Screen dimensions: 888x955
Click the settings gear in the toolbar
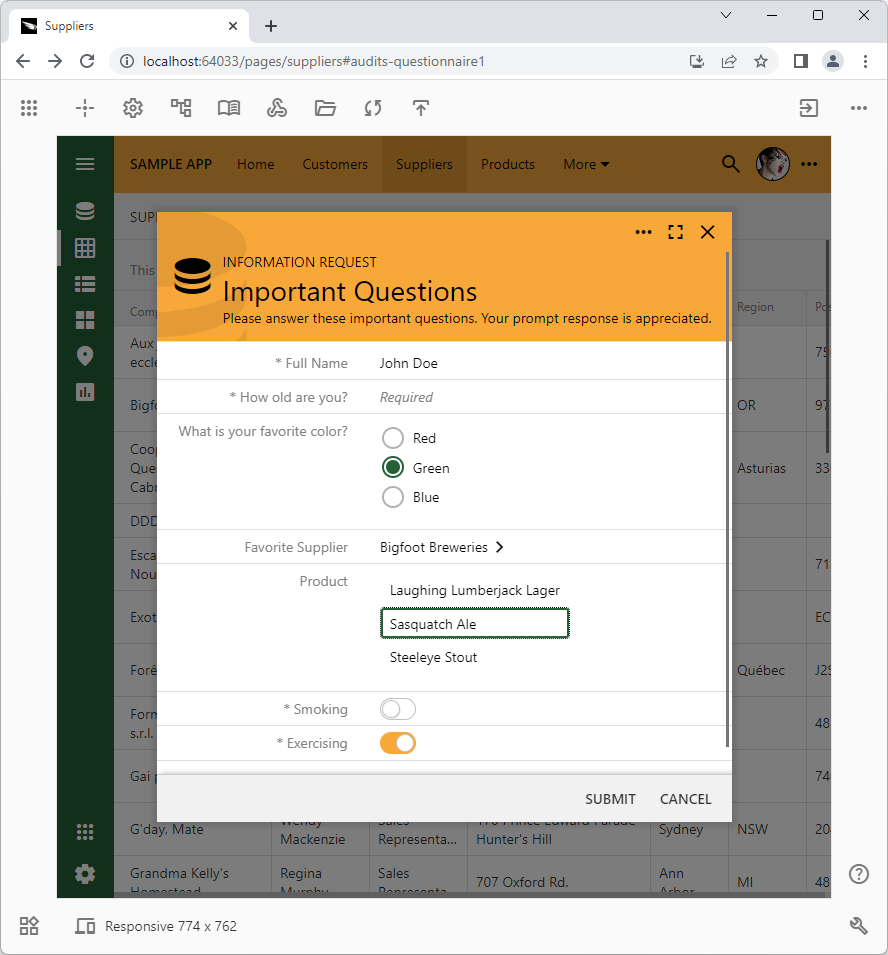coord(133,108)
